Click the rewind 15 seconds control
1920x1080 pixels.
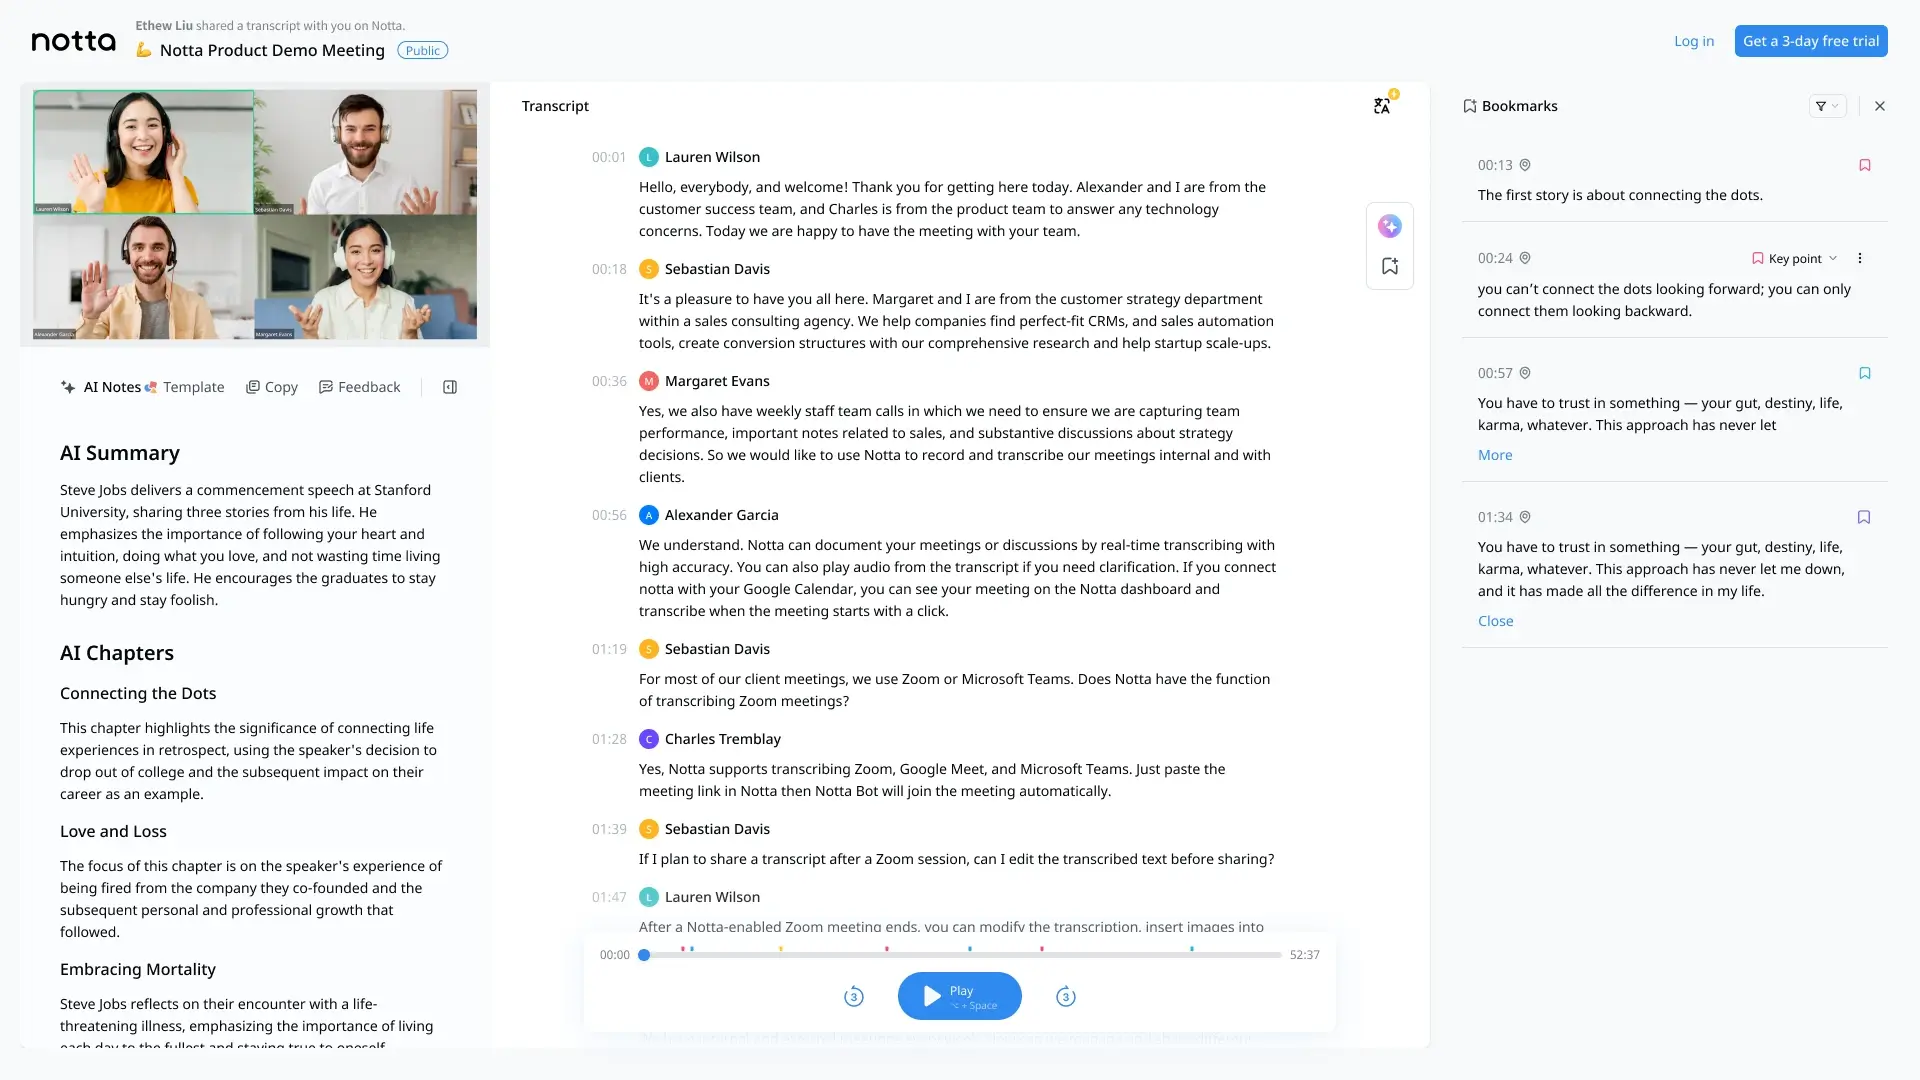(x=853, y=996)
